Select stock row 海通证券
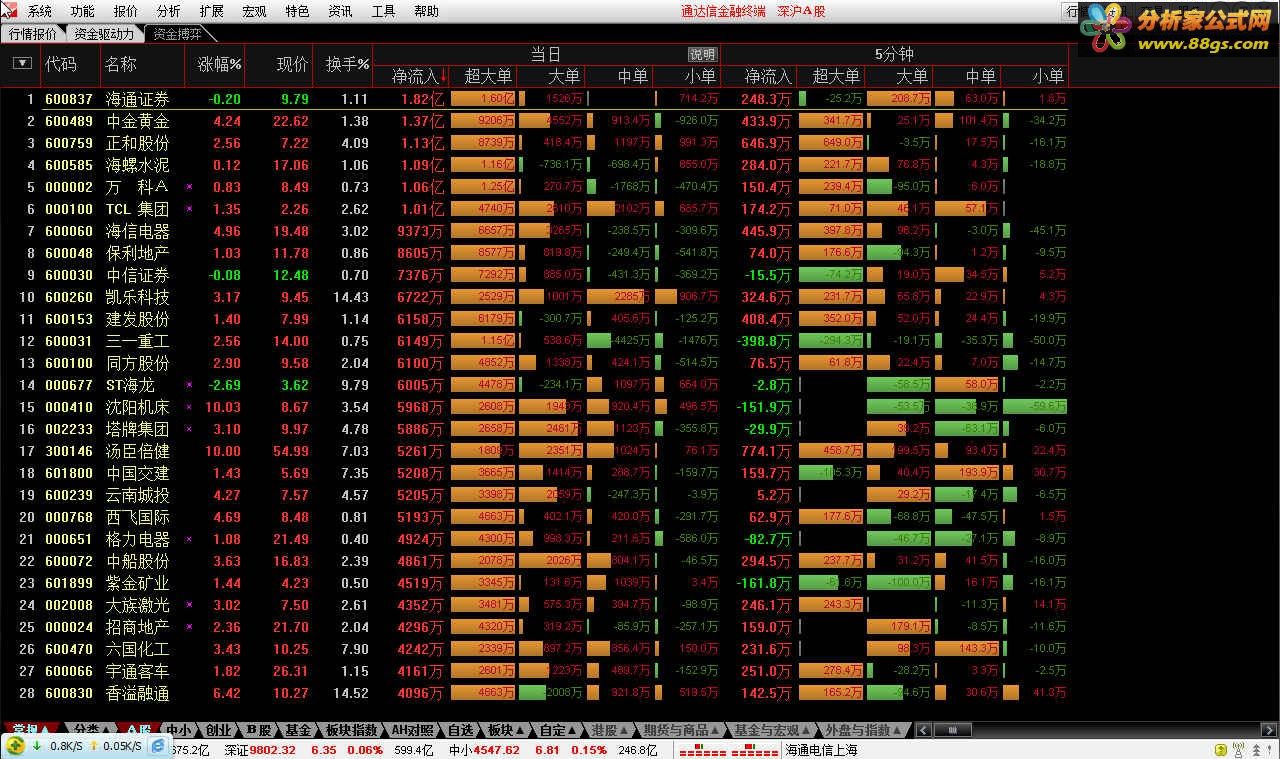The height and width of the screenshot is (759, 1280). point(533,99)
